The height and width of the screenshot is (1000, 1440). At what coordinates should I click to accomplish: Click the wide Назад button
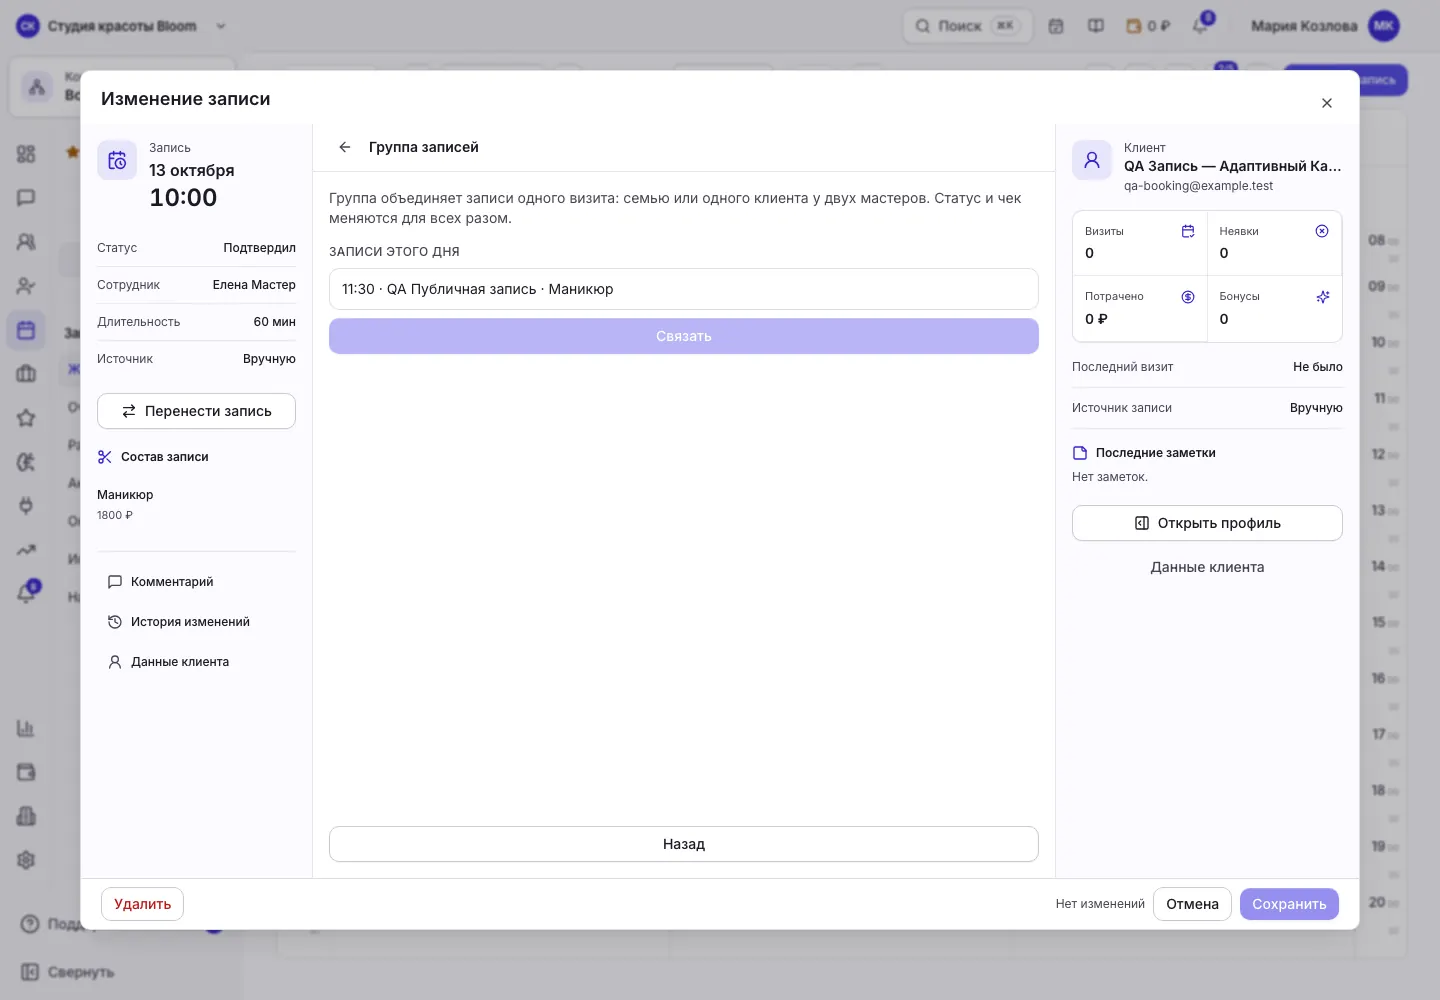[x=684, y=844]
